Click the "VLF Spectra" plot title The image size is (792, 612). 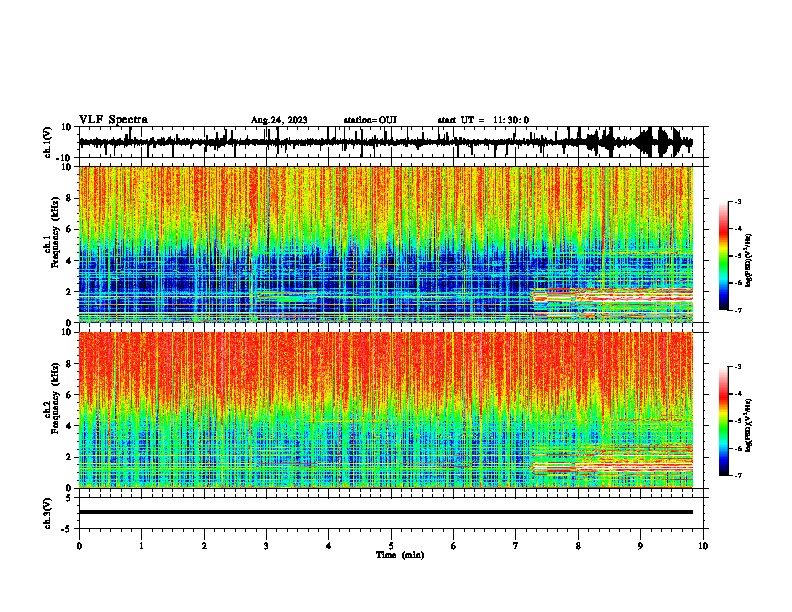[x=113, y=120]
